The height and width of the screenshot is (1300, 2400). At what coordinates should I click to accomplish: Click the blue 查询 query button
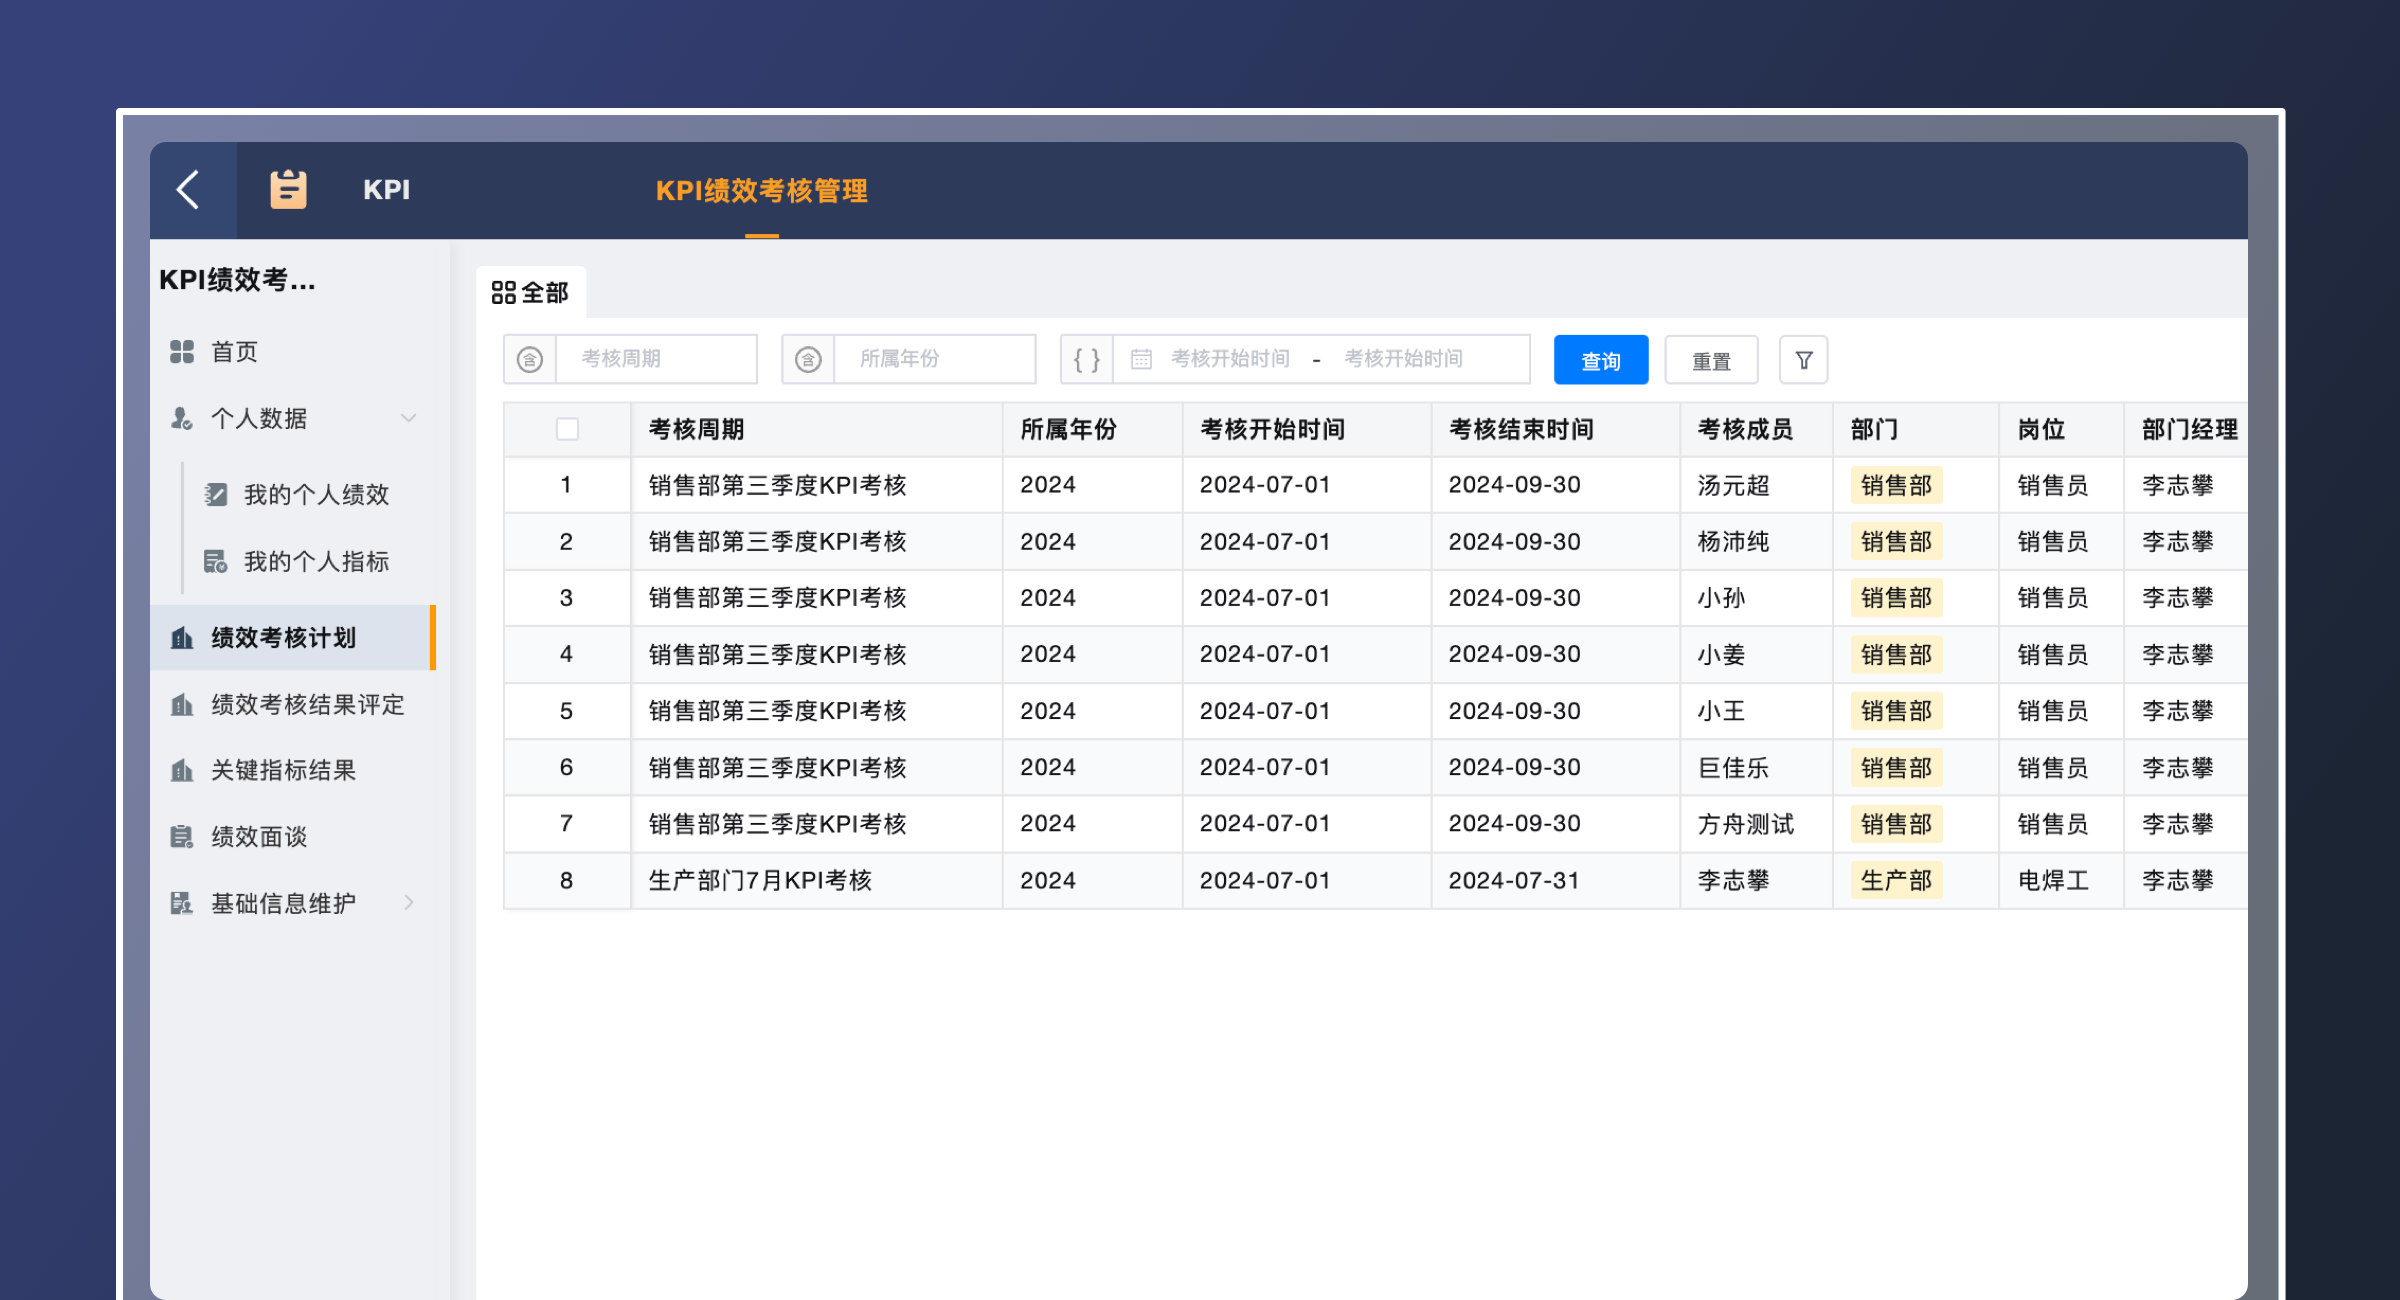1600,359
